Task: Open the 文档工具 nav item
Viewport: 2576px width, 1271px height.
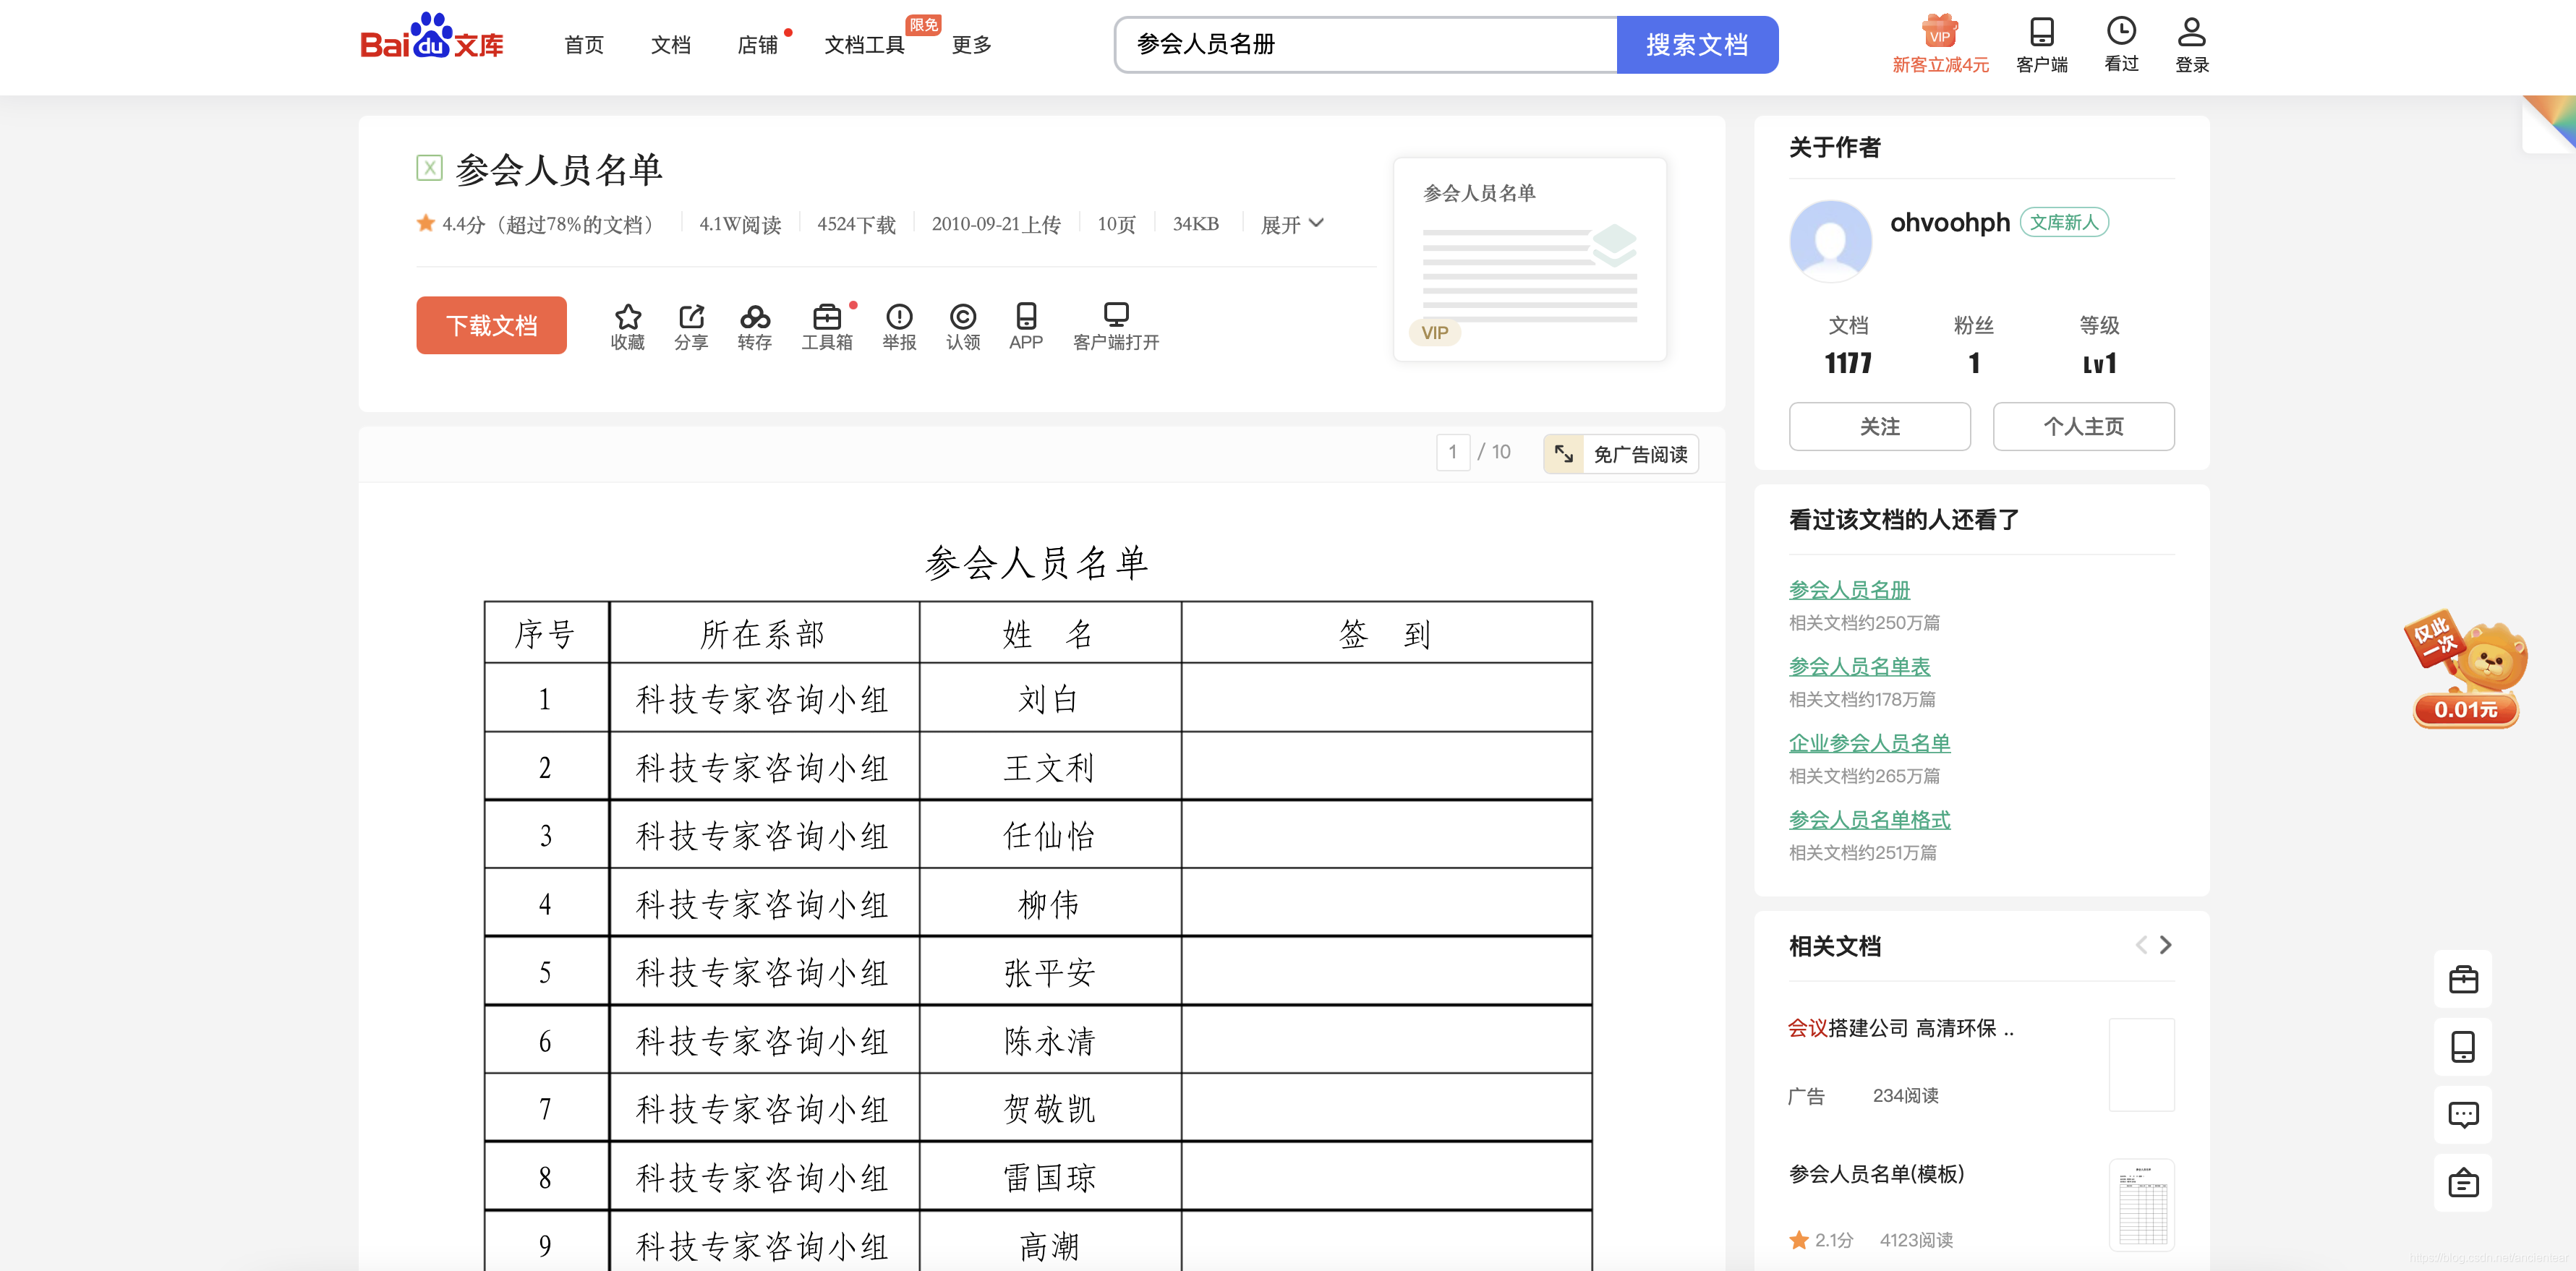Action: tap(864, 45)
